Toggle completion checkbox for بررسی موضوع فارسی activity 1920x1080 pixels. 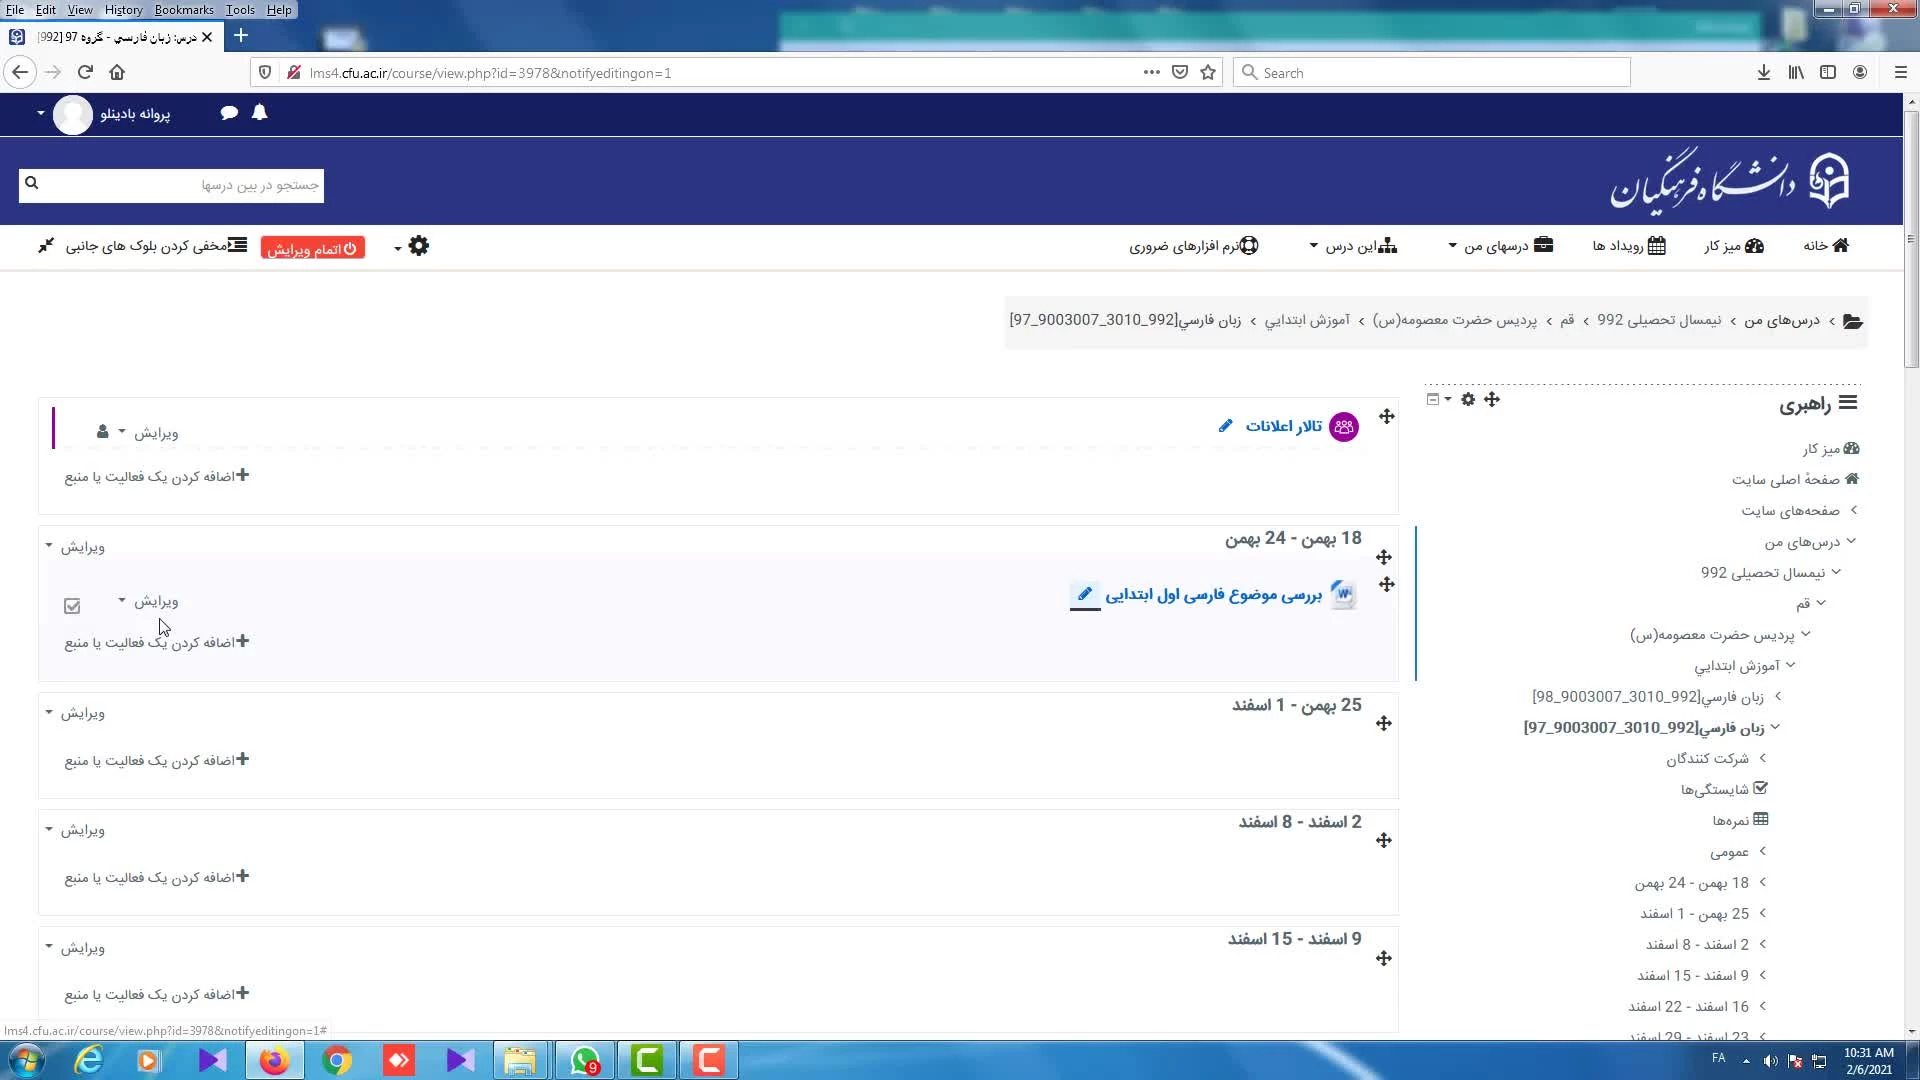[x=72, y=606]
